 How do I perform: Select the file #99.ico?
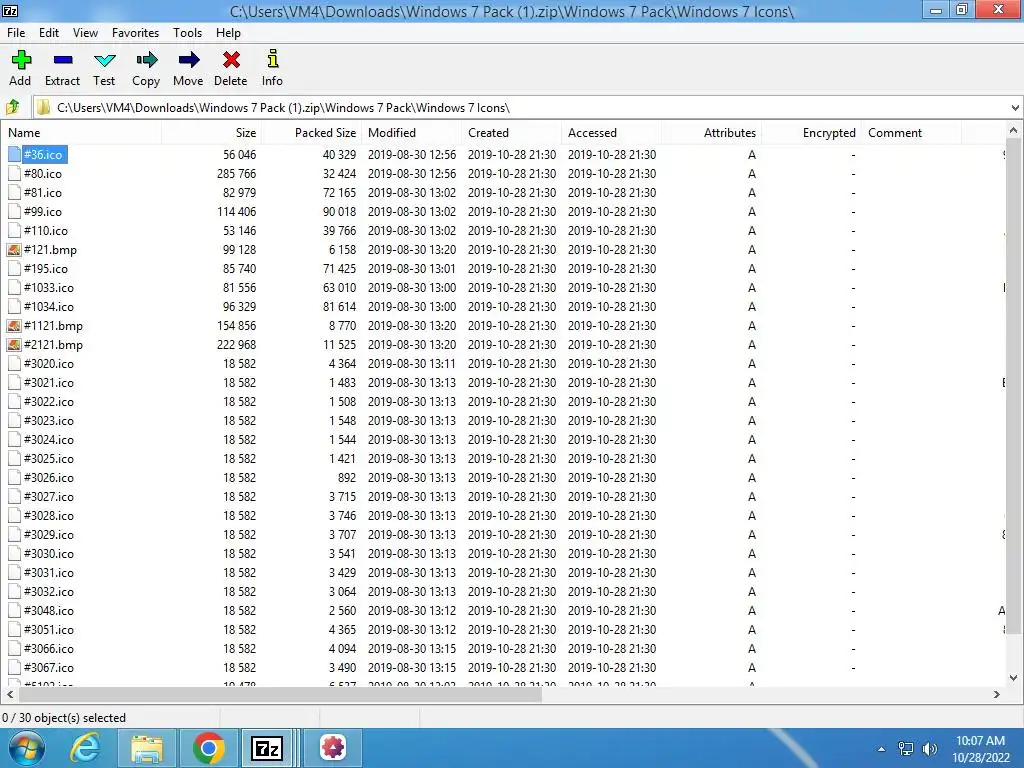pyautogui.click(x=43, y=212)
